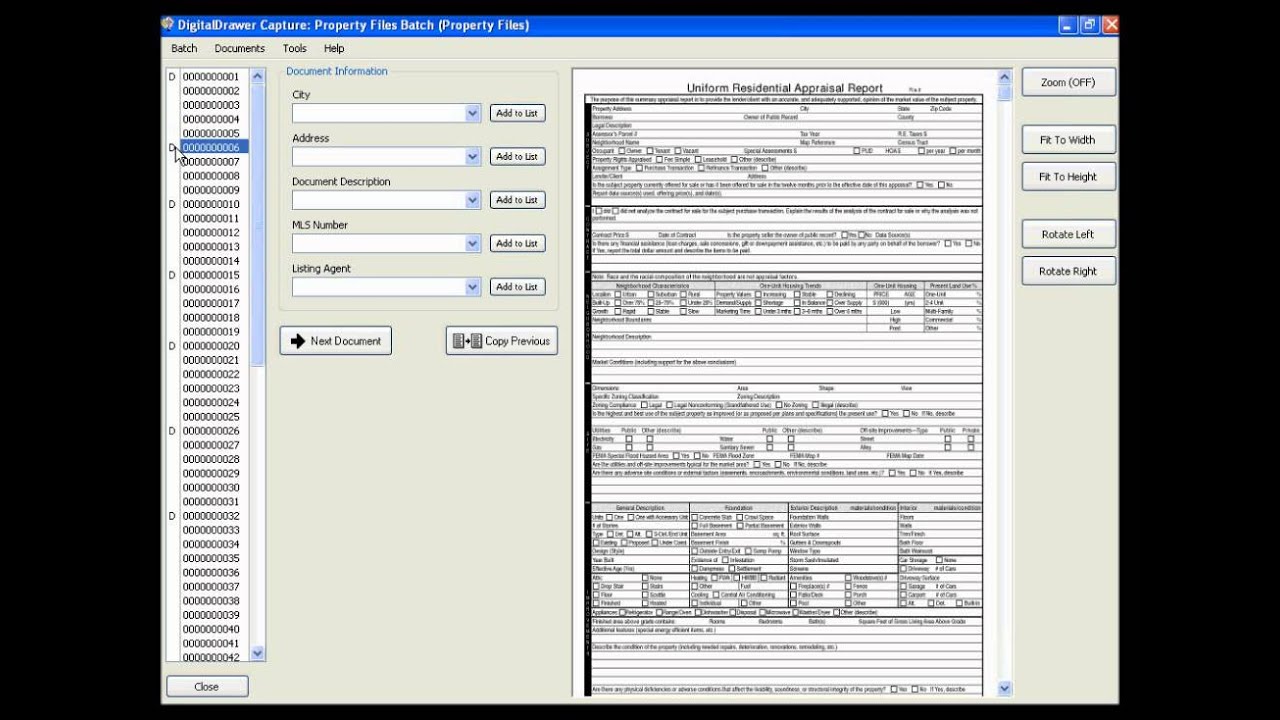Select page 0000000023 in the list
Viewport: 1280px width, 720px height.
(x=211, y=388)
